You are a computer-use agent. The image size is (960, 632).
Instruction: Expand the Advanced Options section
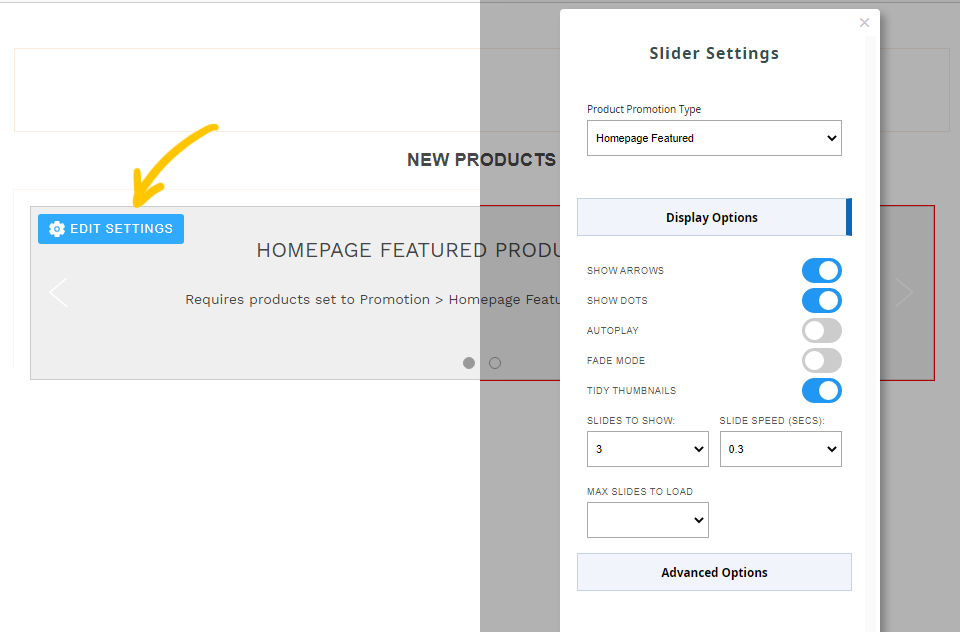click(x=714, y=573)
